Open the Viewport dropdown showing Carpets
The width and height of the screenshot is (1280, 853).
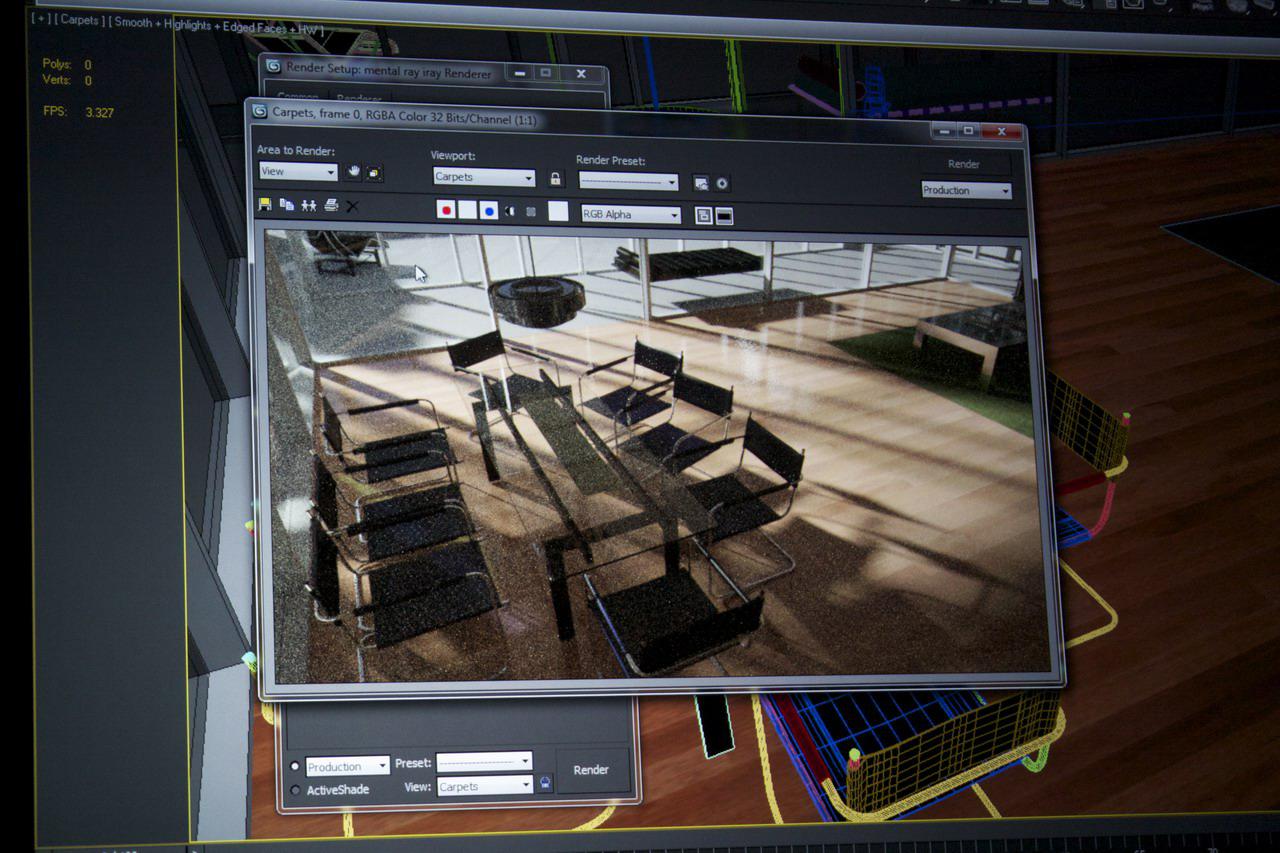[484, 177]
